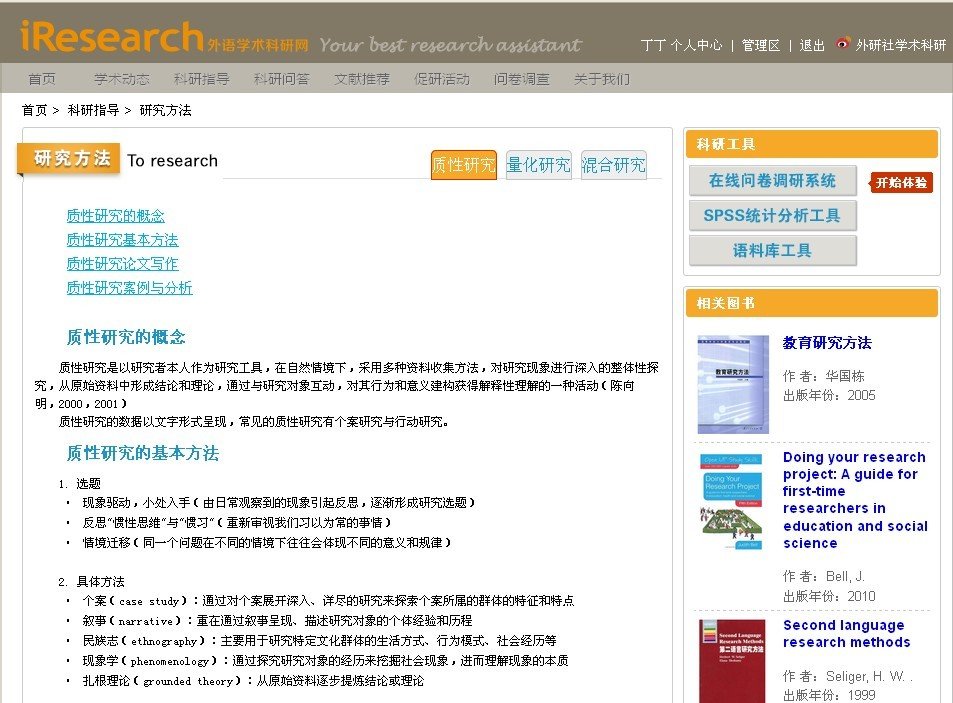Viewport: 953px width, 703px height.
Task: Go to 科研指导 in the navigation bar
Action: (x=201, y=79)
